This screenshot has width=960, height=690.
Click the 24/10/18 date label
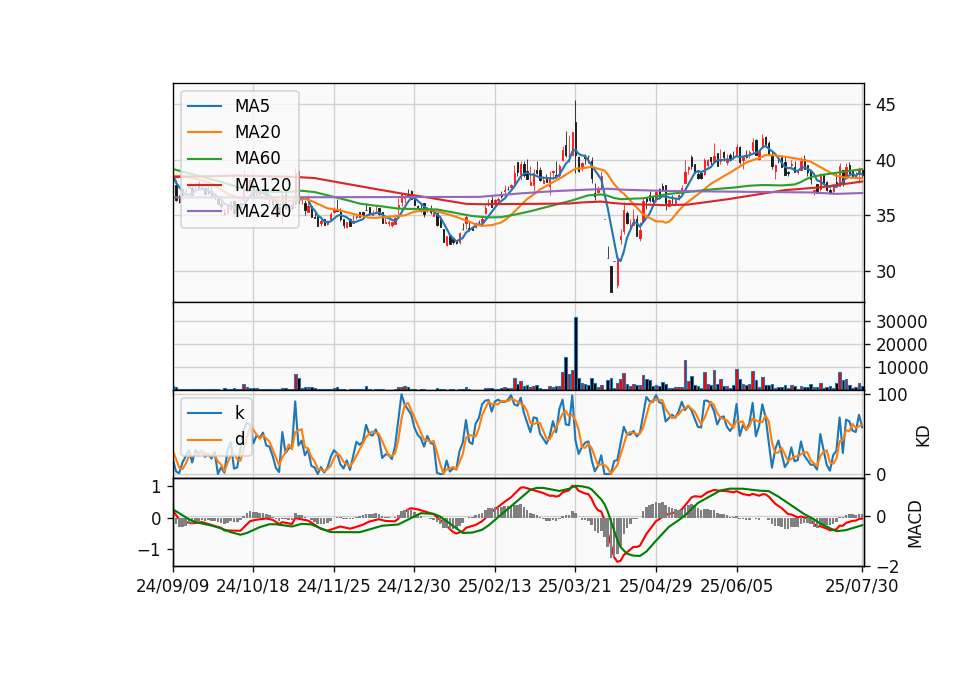tap(253, 586)
